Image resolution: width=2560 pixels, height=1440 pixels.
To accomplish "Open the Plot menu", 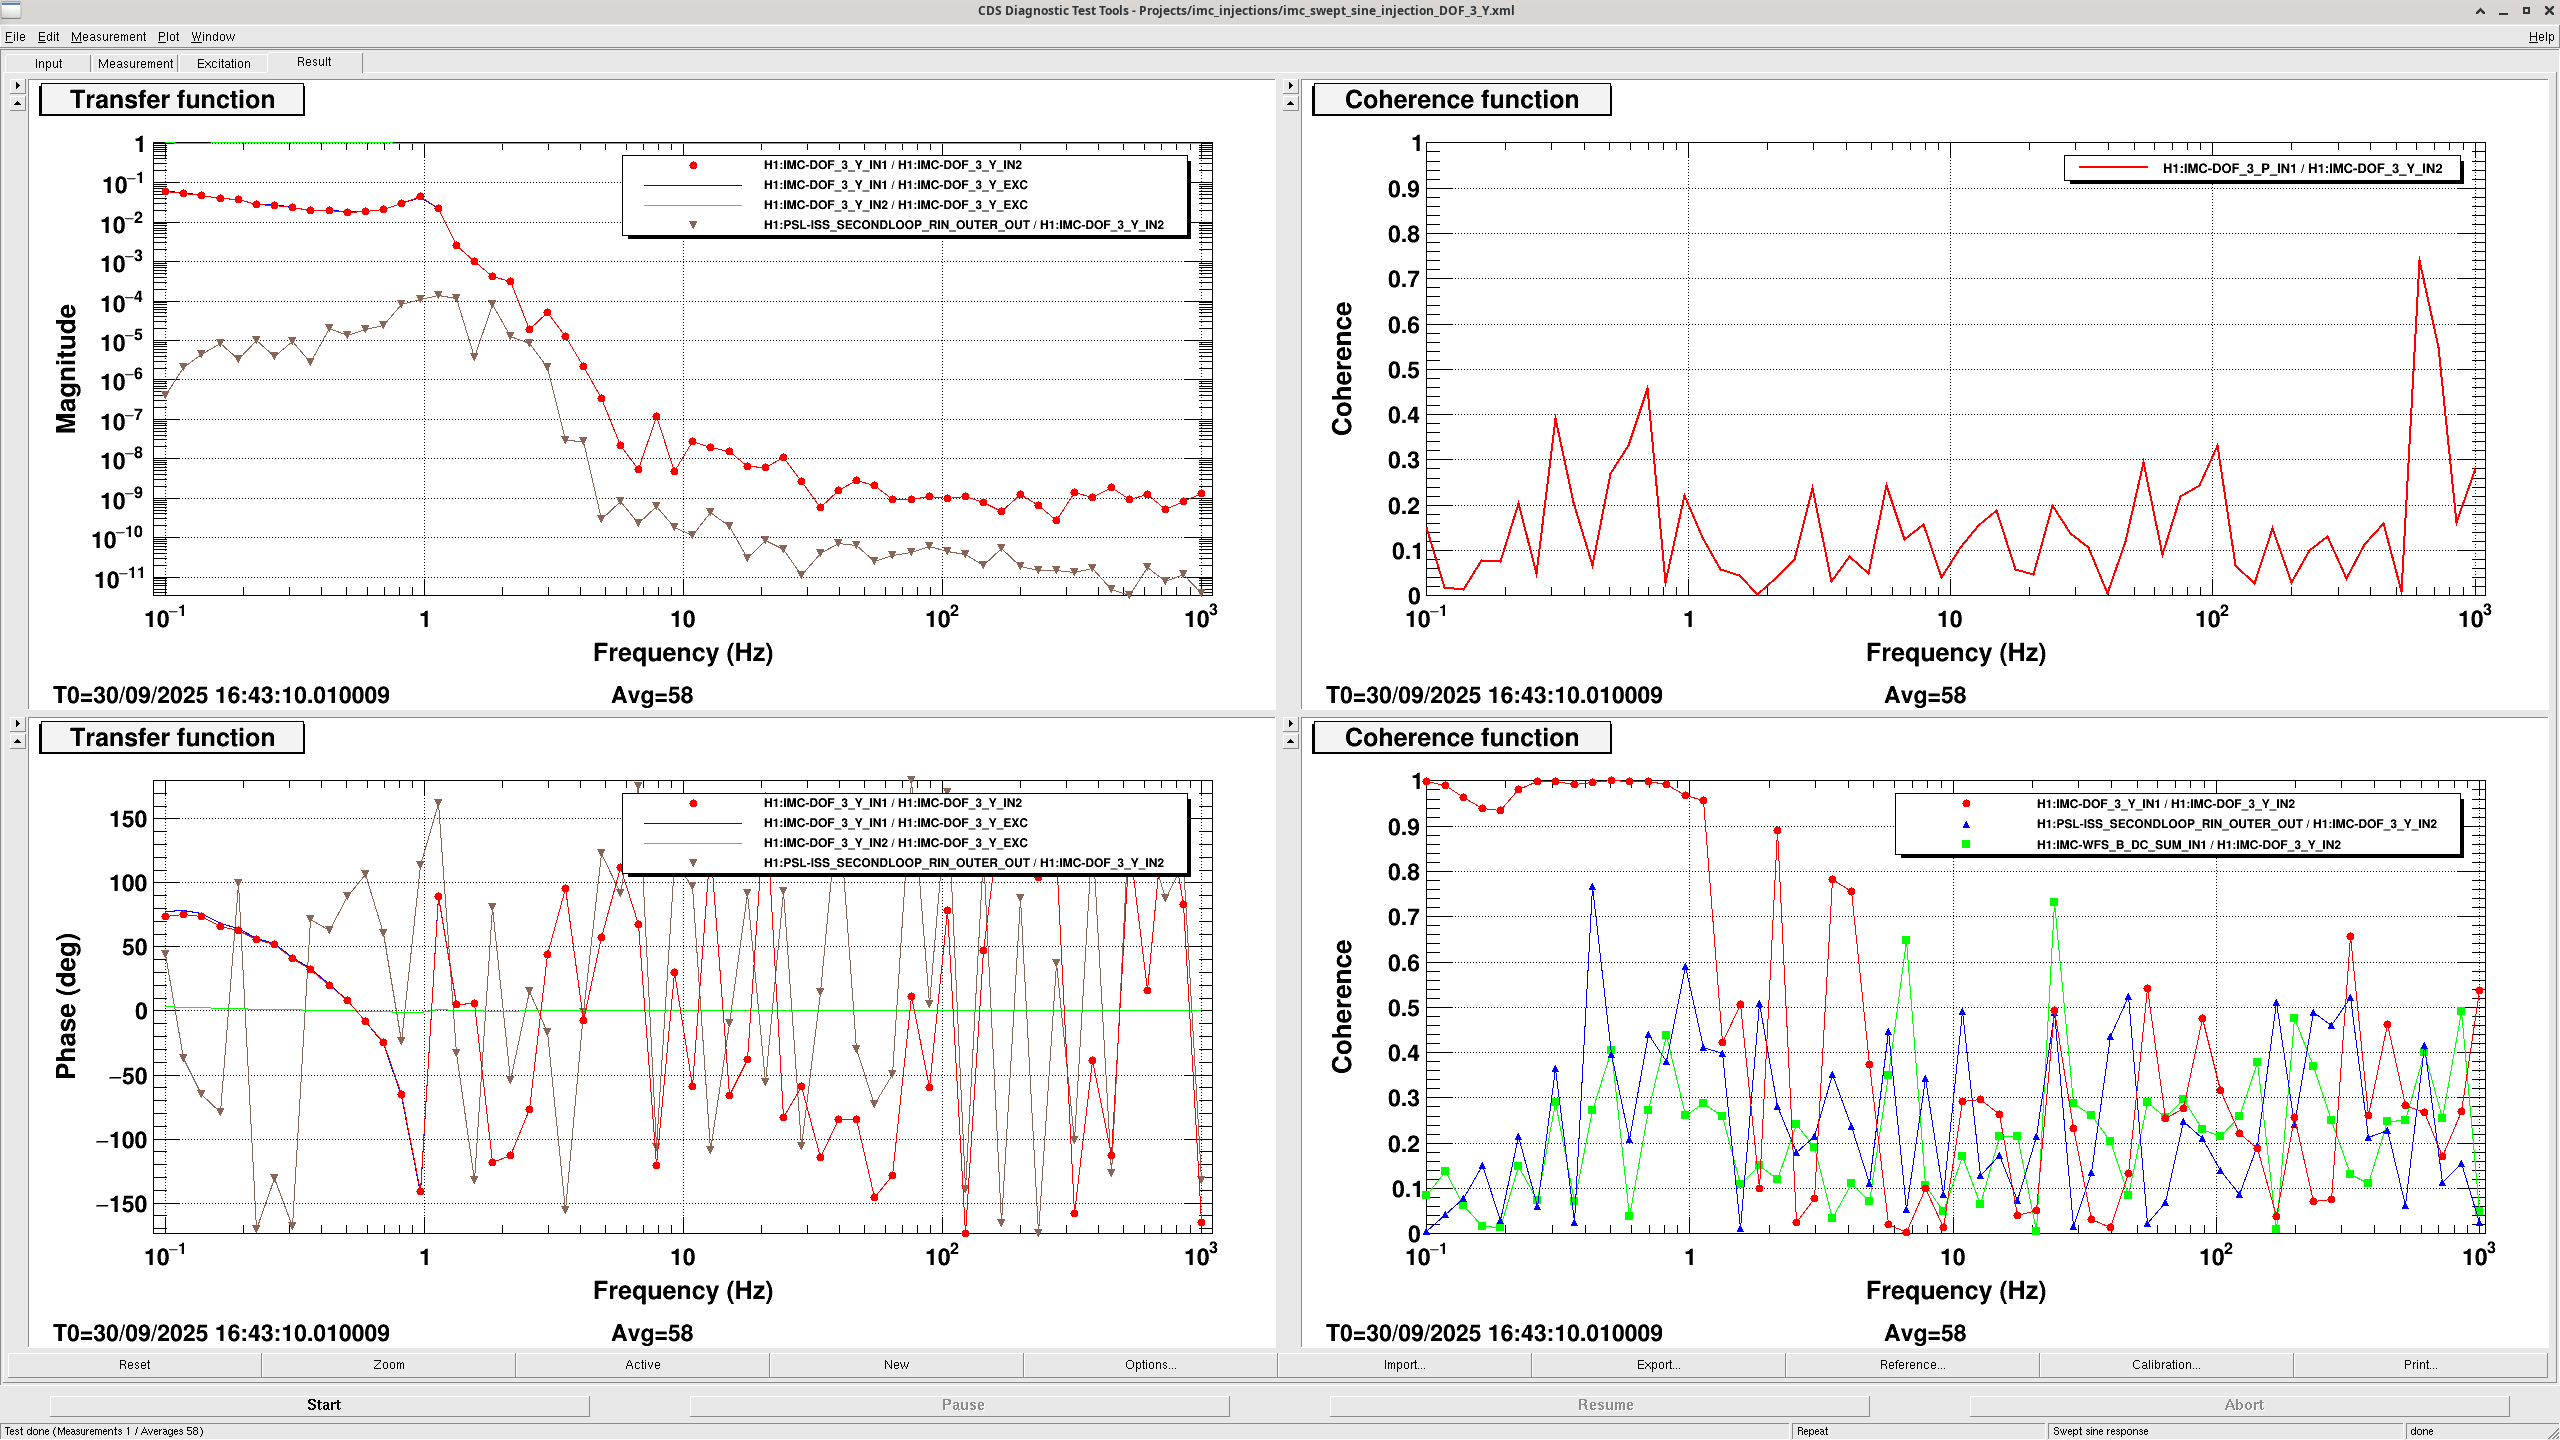I will pos(168,37).
